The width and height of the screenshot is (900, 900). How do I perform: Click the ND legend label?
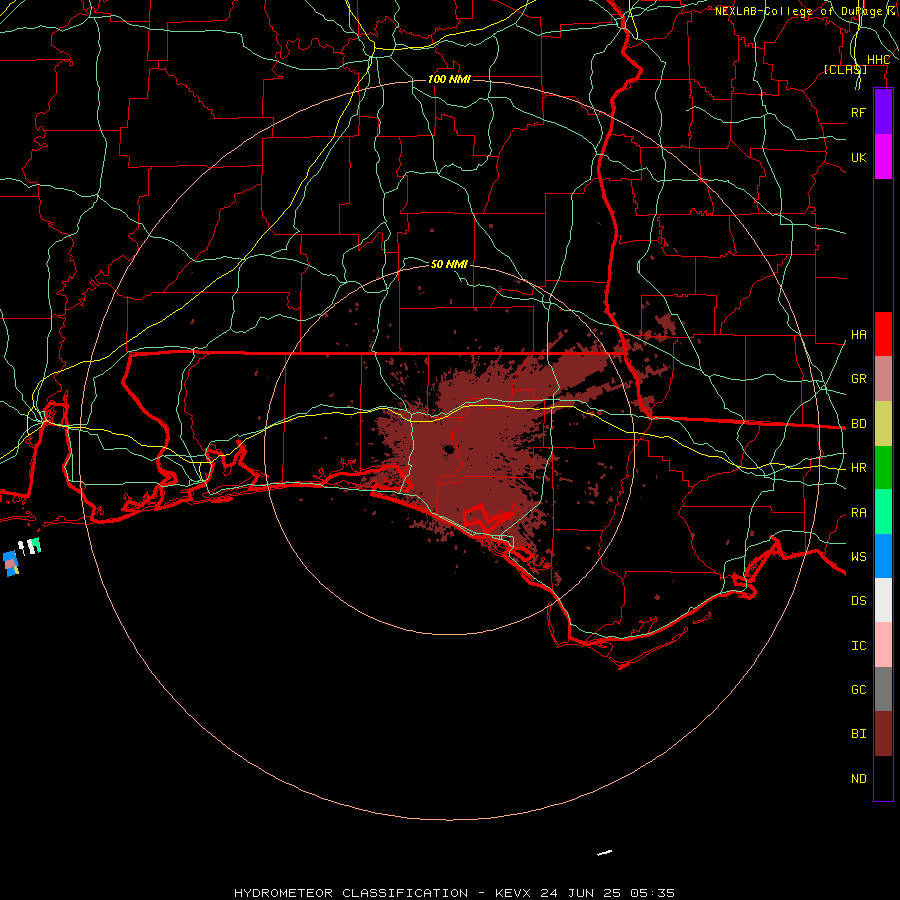pos(858,778)
